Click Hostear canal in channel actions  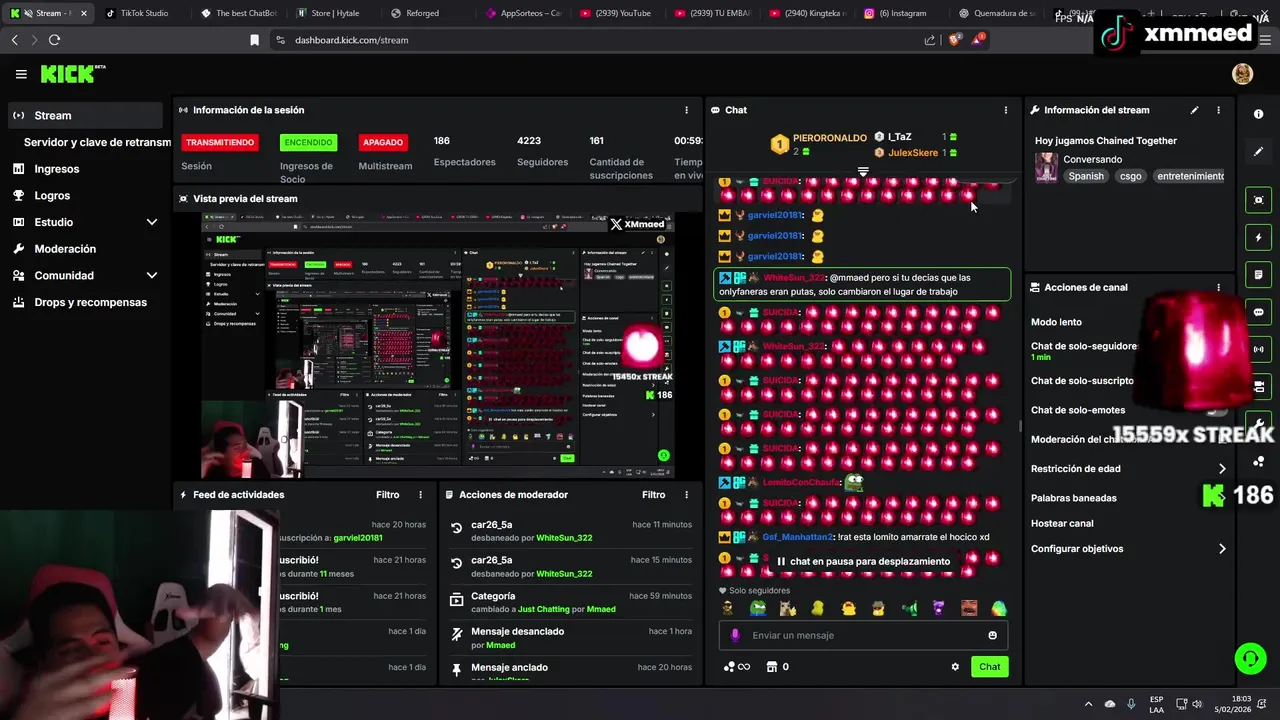pyautogui.click(x=1062, y=524)
